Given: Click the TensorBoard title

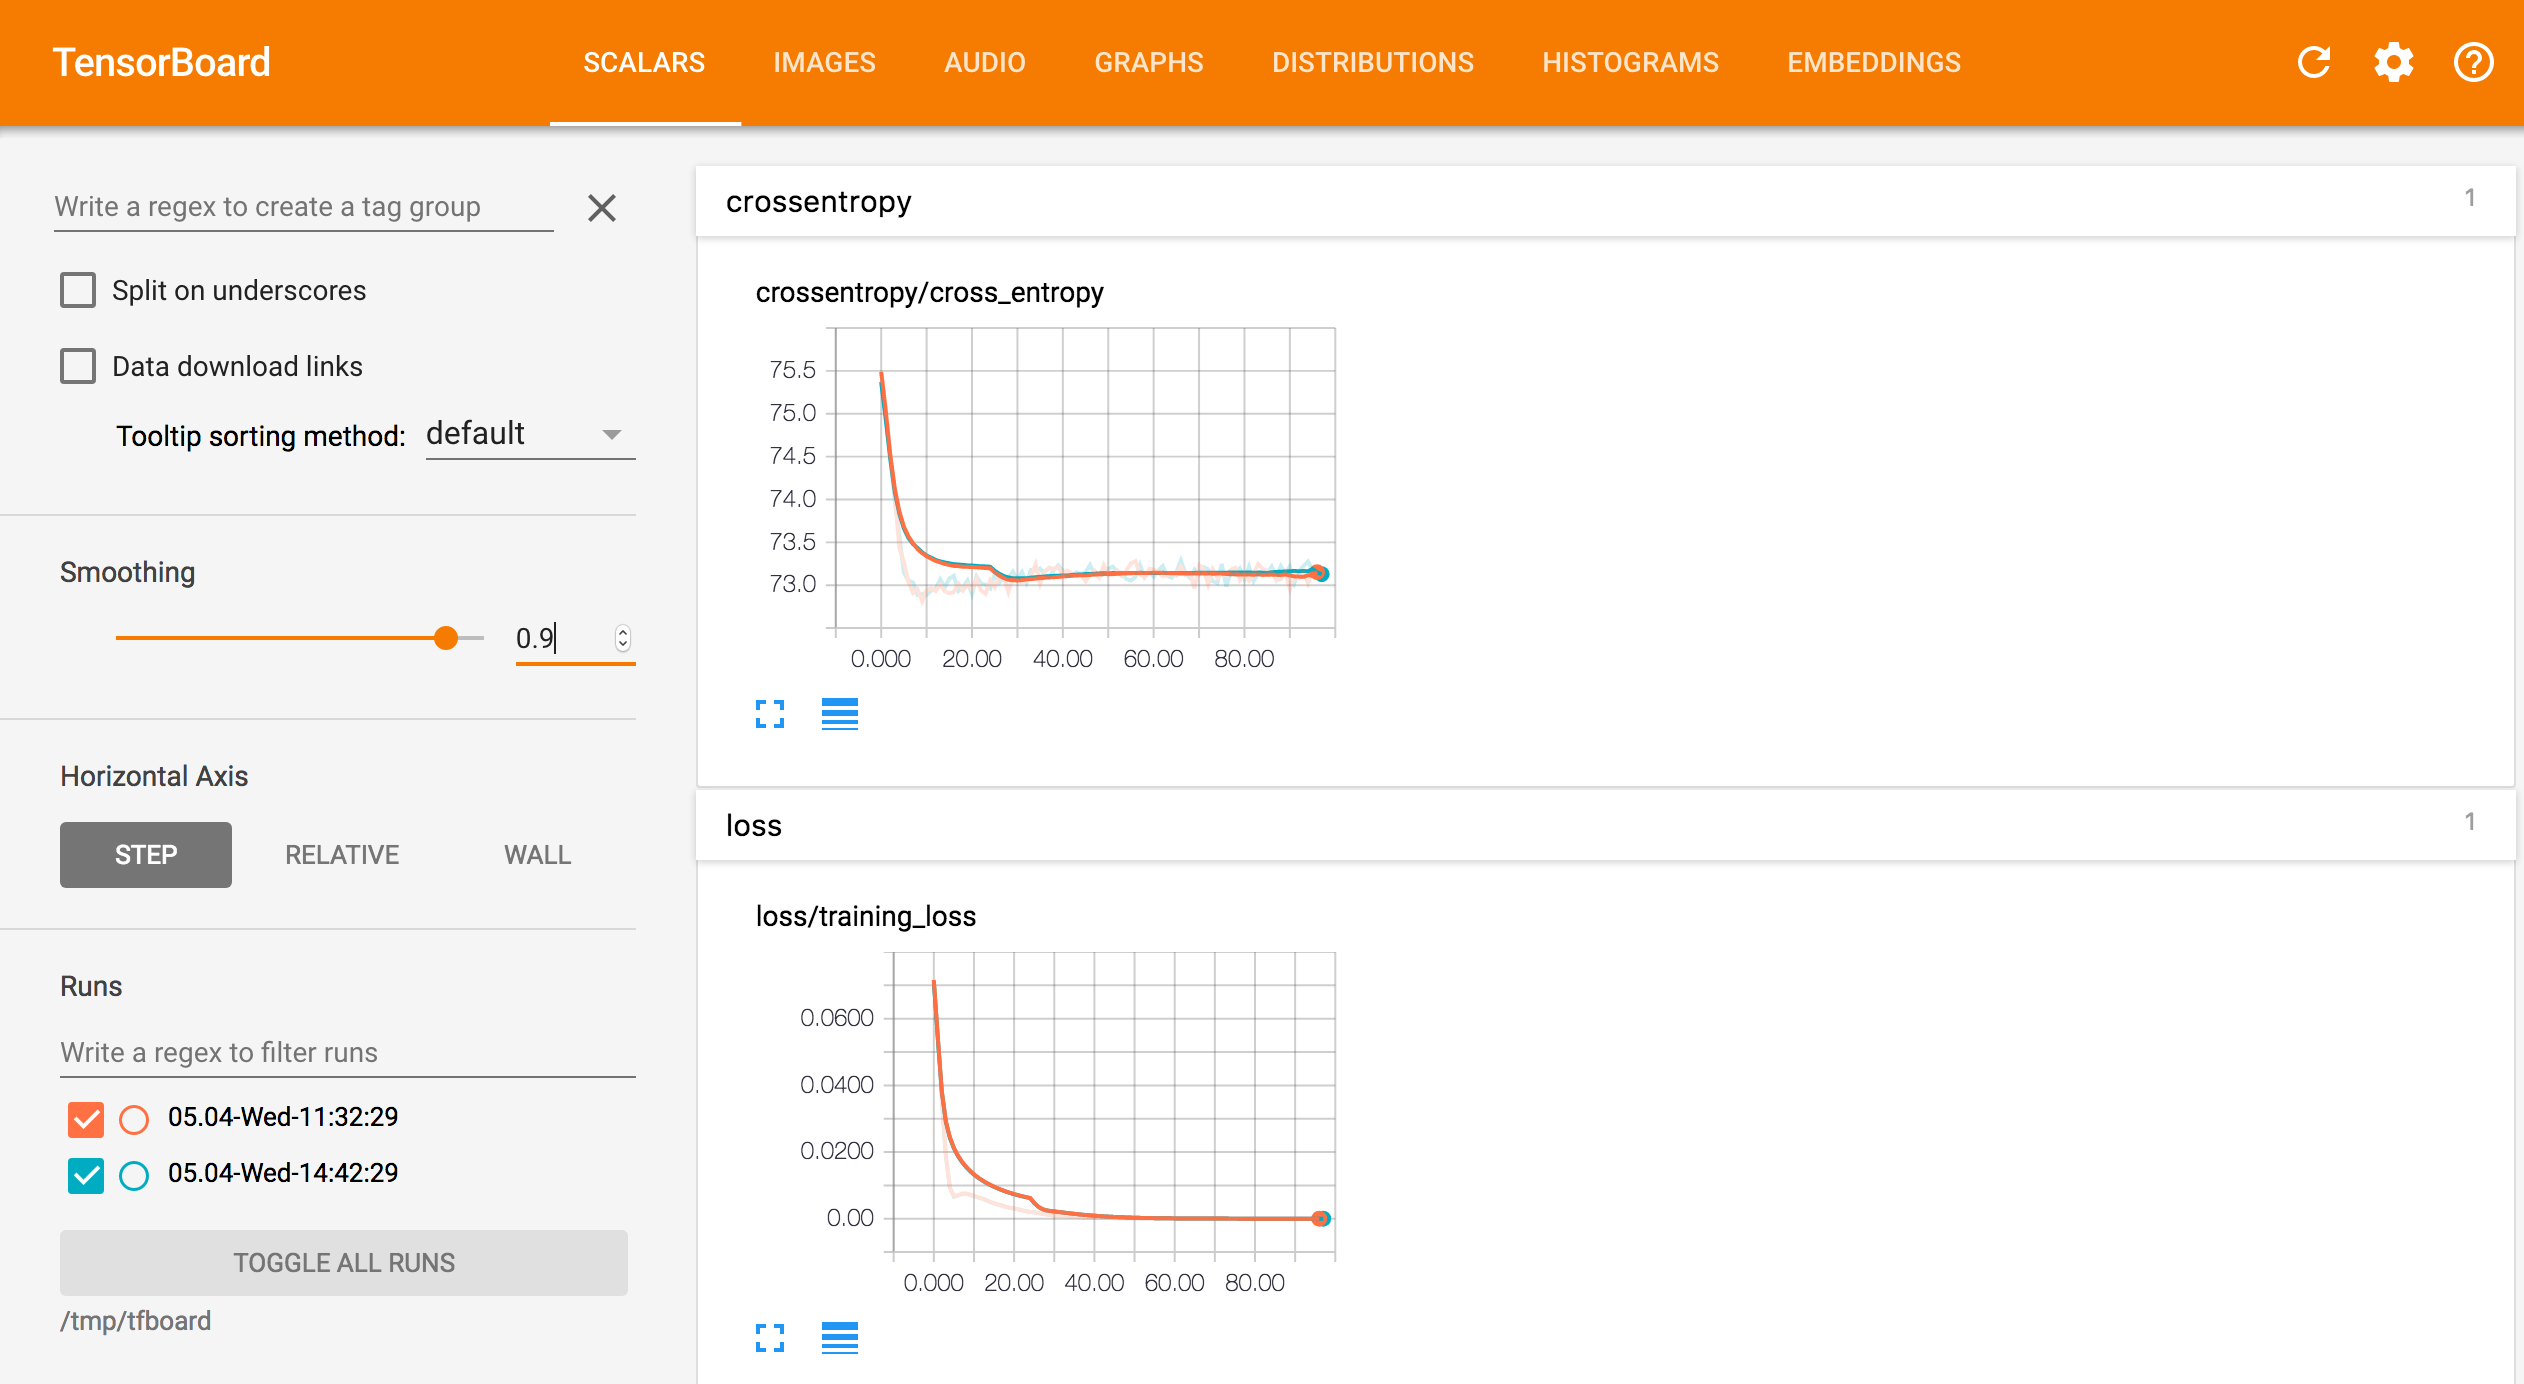Looking at the screenshot, I should click(x=161, y=62).
